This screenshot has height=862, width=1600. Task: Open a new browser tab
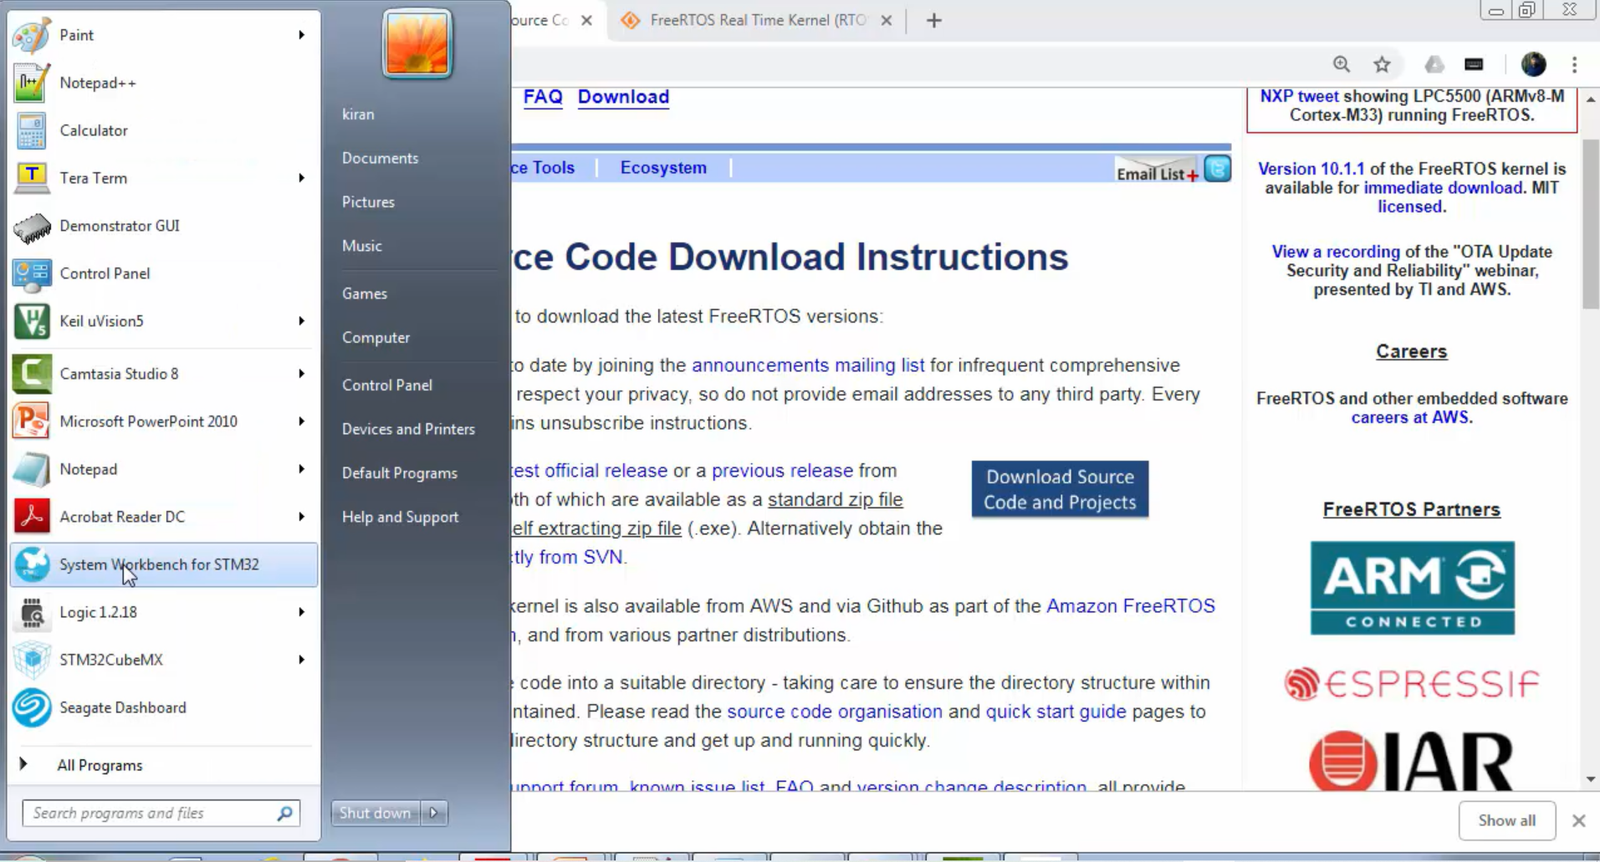pos(934,20)
